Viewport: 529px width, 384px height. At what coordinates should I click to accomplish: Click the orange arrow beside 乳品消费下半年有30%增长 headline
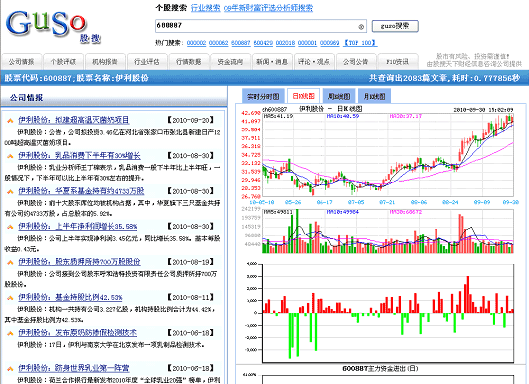(10, 156)
